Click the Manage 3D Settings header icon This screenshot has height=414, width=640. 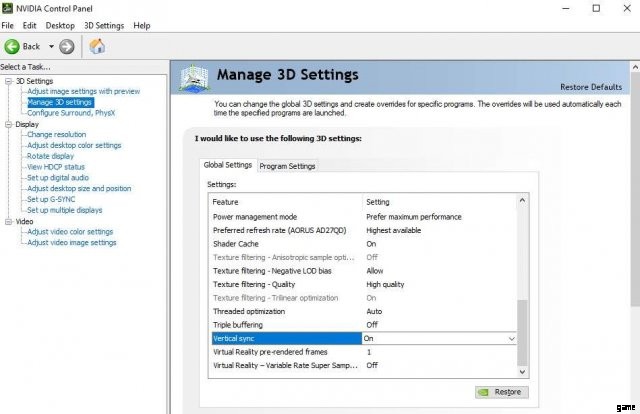194,78
